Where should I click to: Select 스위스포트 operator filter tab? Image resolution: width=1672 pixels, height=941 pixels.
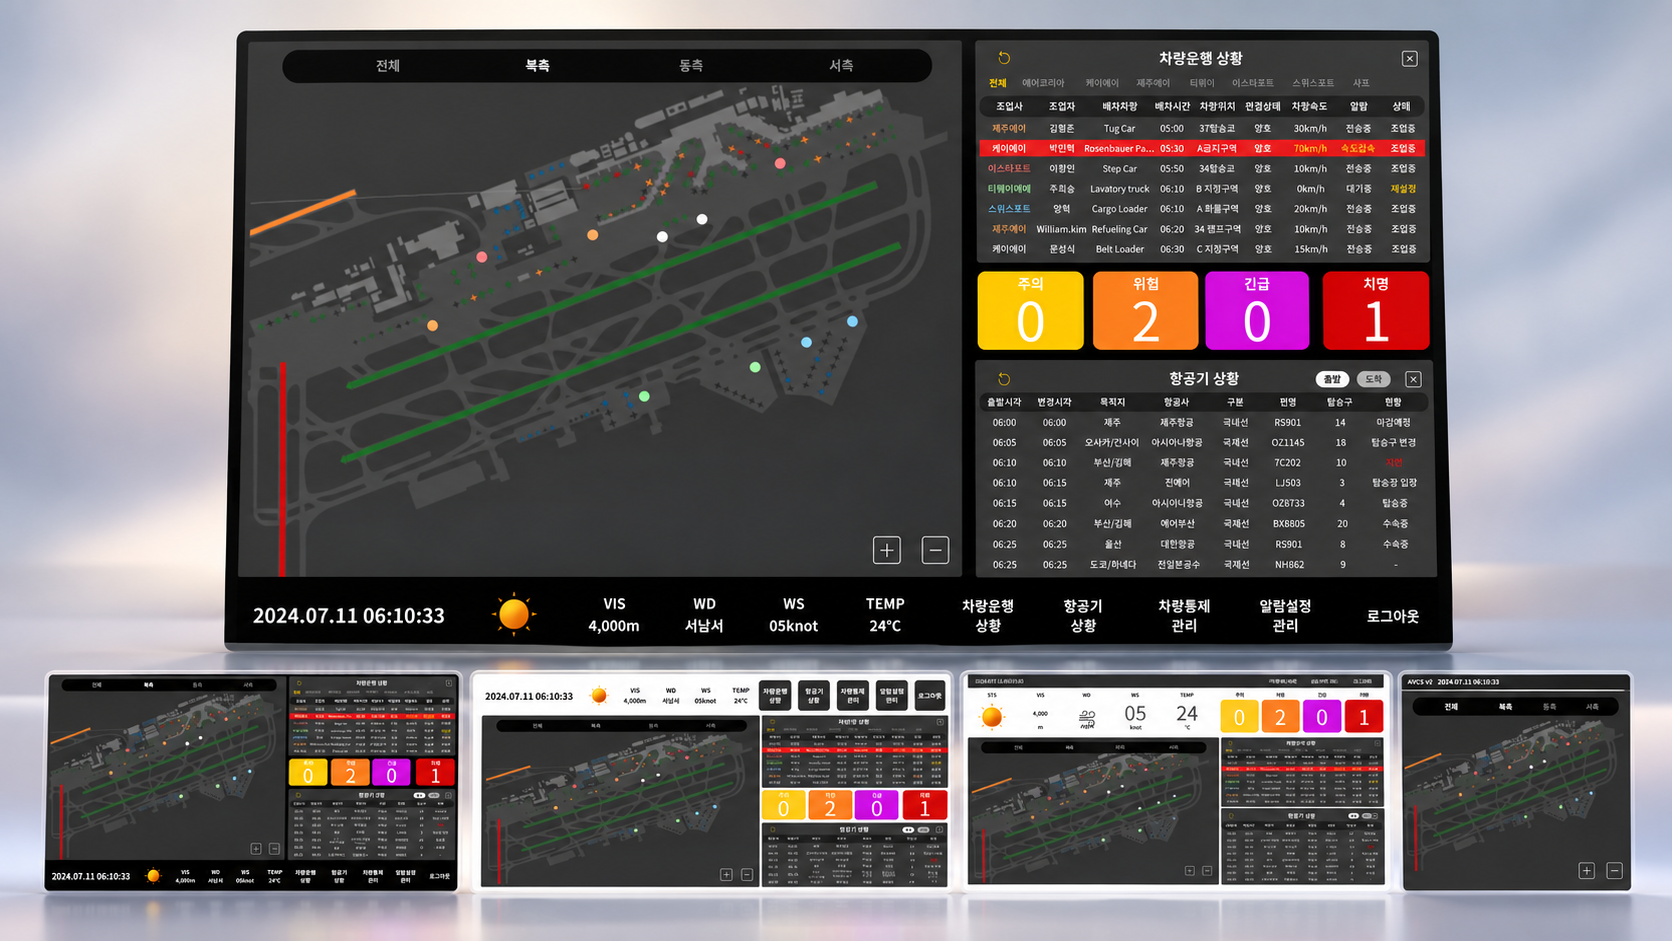(x=1313, y=83)
